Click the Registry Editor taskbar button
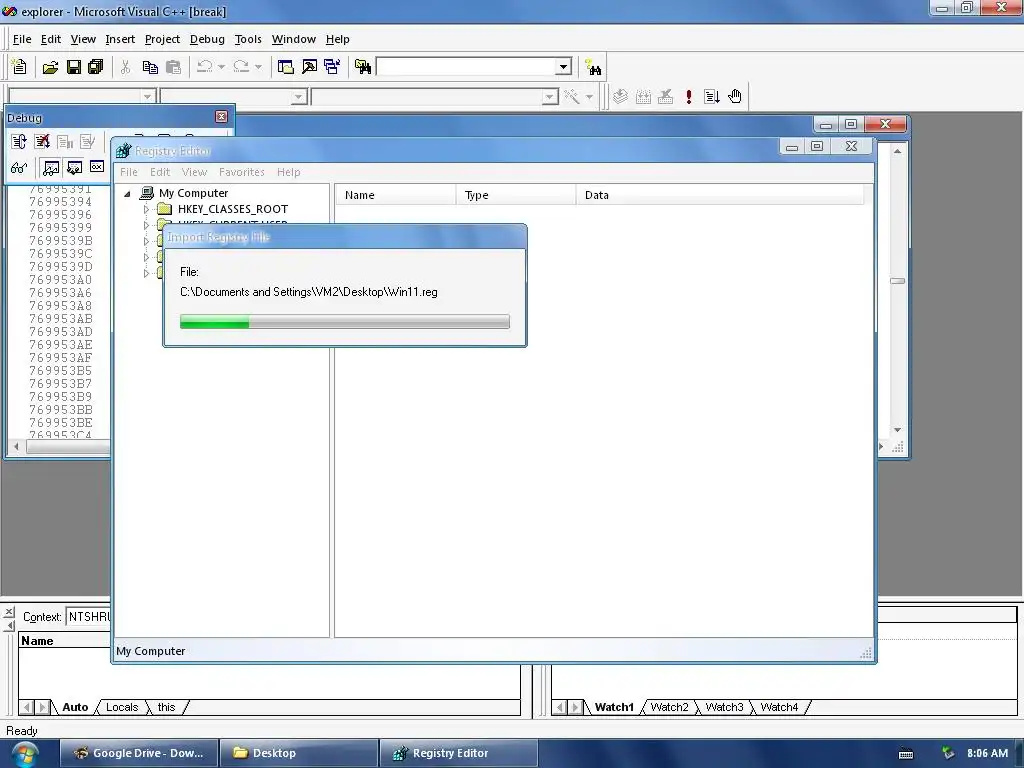This screenshot has width=1024, height=768. (x=458, y=753)
